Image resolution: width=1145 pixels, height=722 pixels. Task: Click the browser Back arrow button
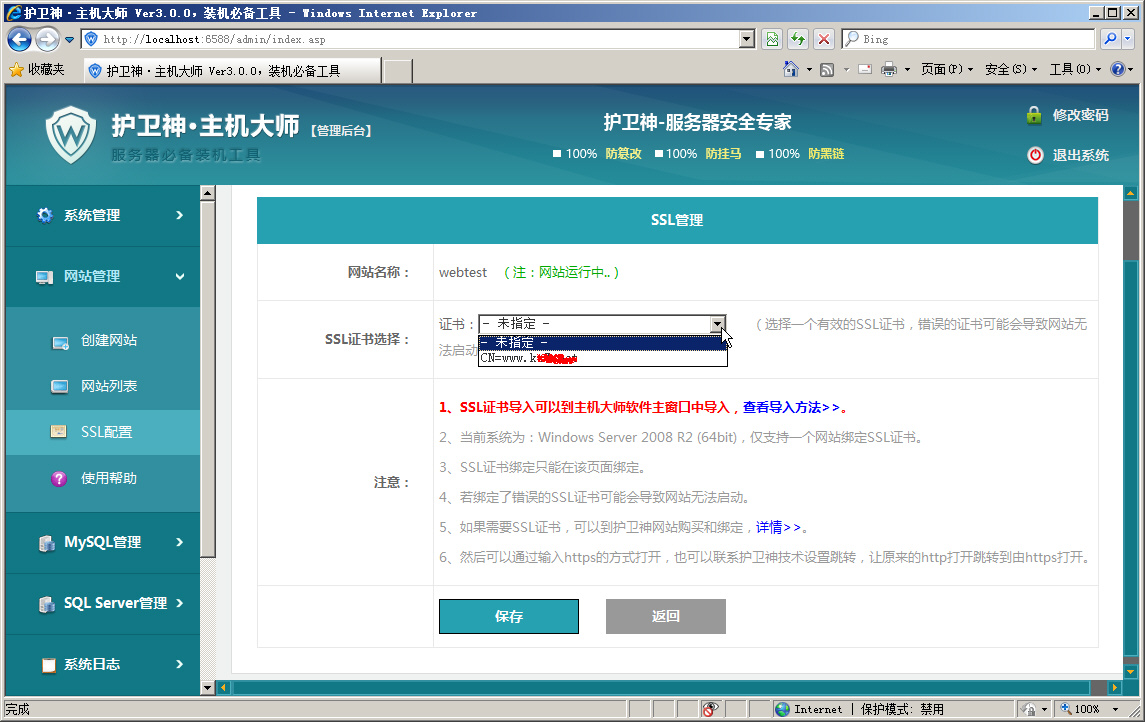(19, 39)
